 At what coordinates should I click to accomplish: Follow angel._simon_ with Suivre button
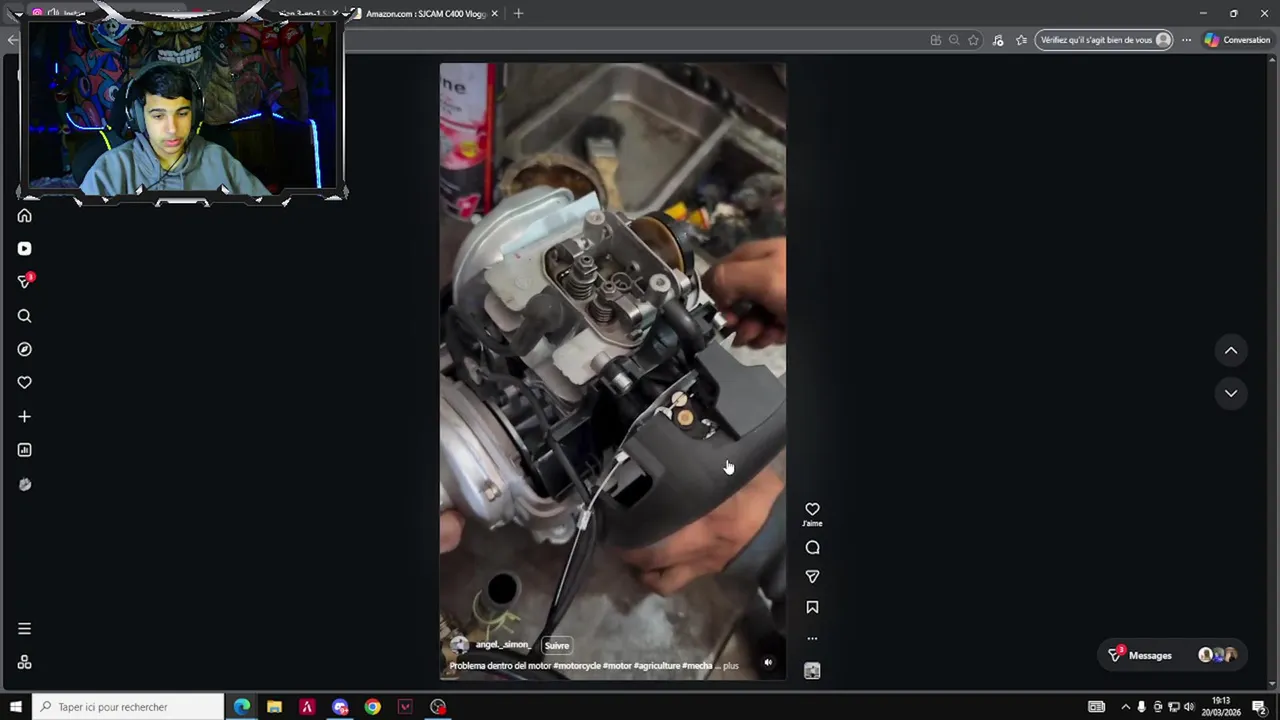click(x=556, y=646)
